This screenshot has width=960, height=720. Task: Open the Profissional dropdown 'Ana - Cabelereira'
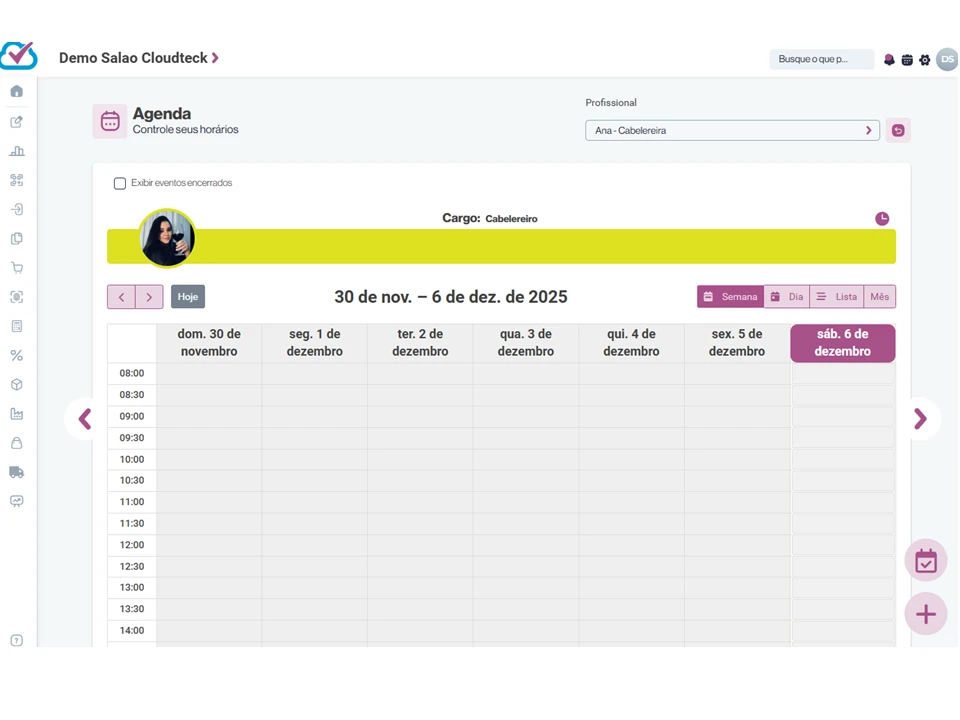coord(732,131)
